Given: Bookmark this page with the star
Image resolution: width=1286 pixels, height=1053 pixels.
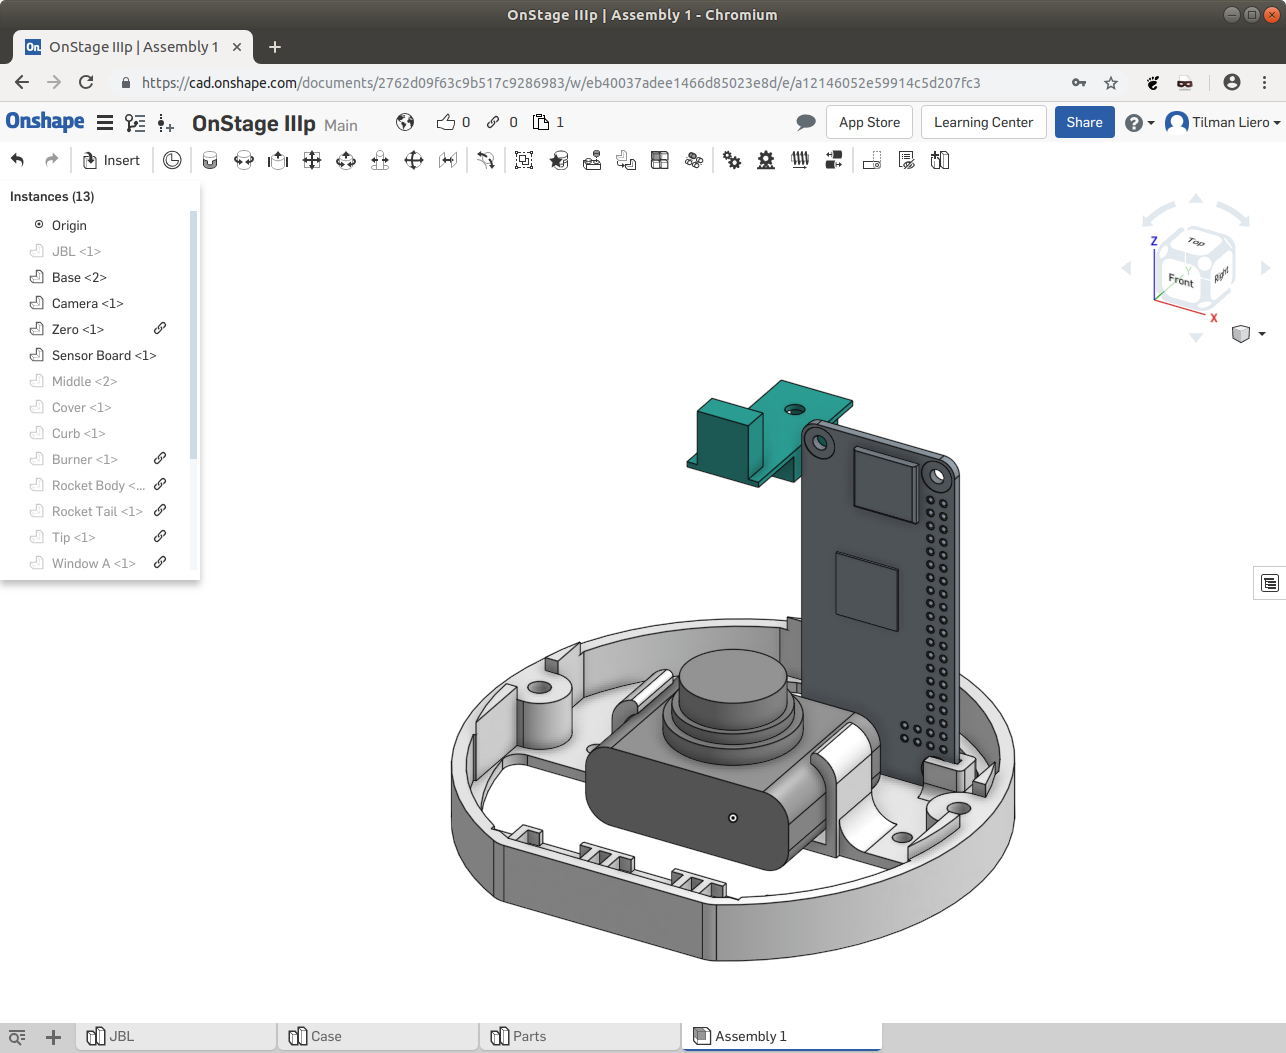Looking at the screenshot, I should pos(1111,83).
